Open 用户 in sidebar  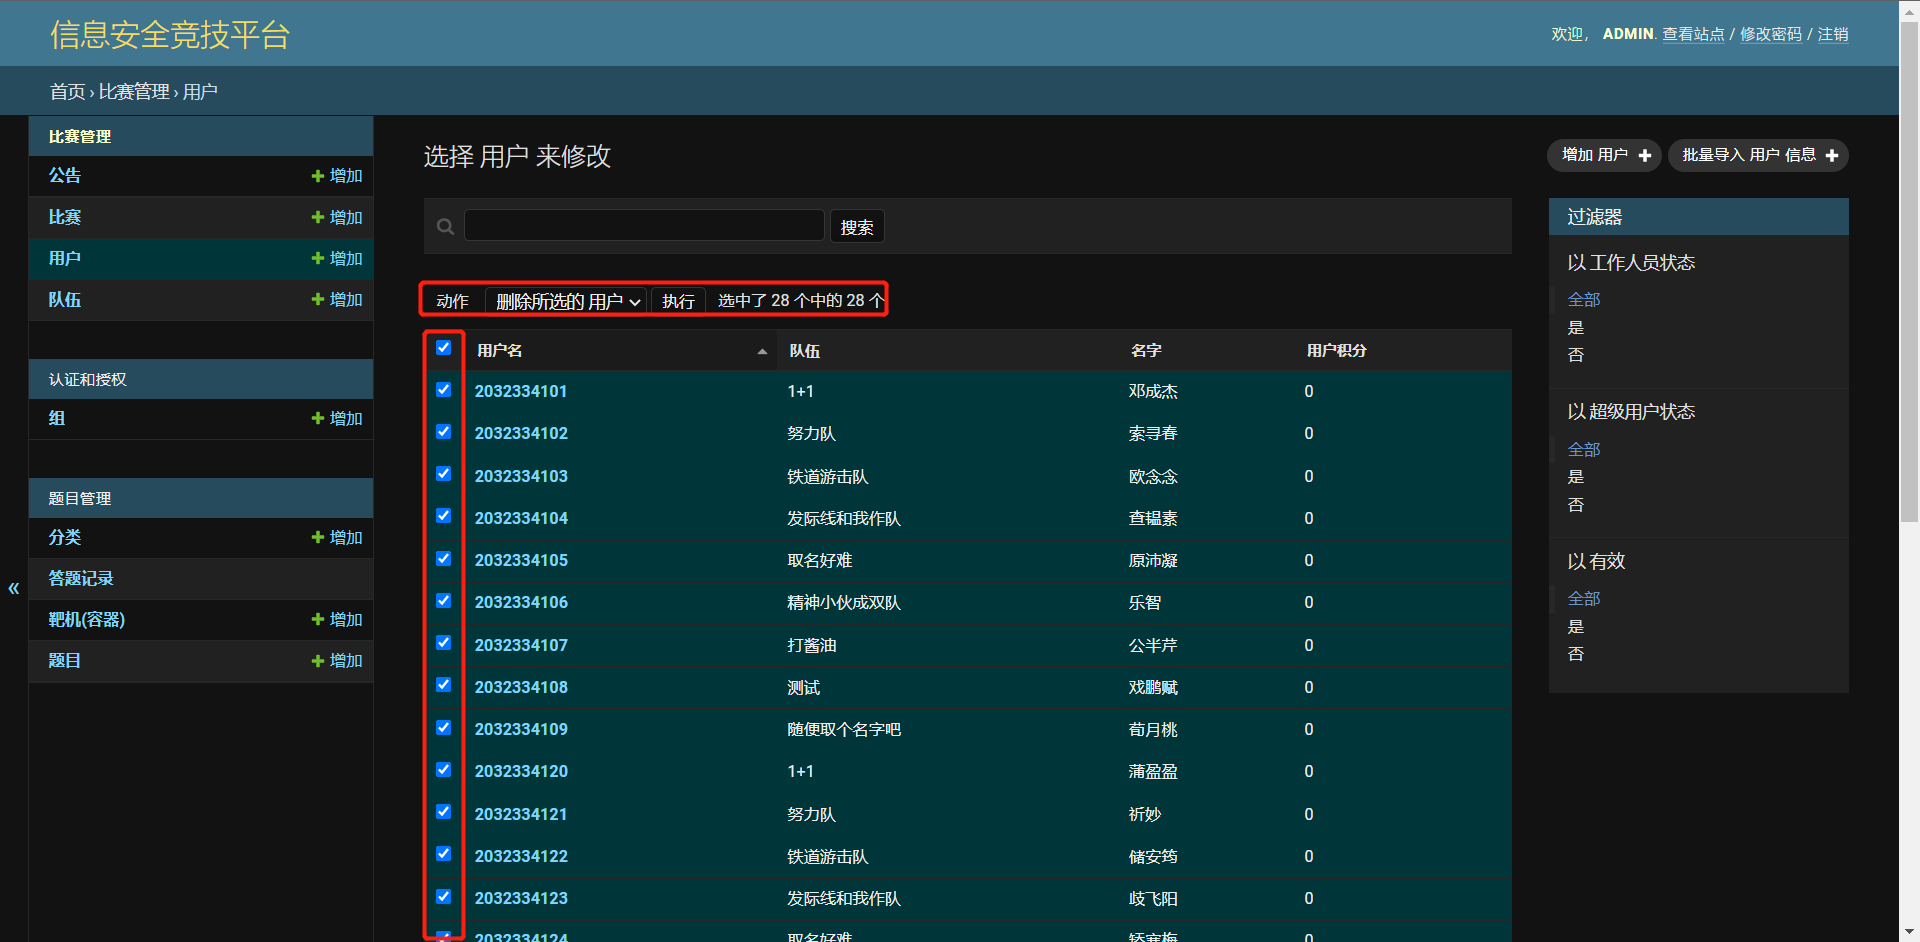[x=65, y=258]
